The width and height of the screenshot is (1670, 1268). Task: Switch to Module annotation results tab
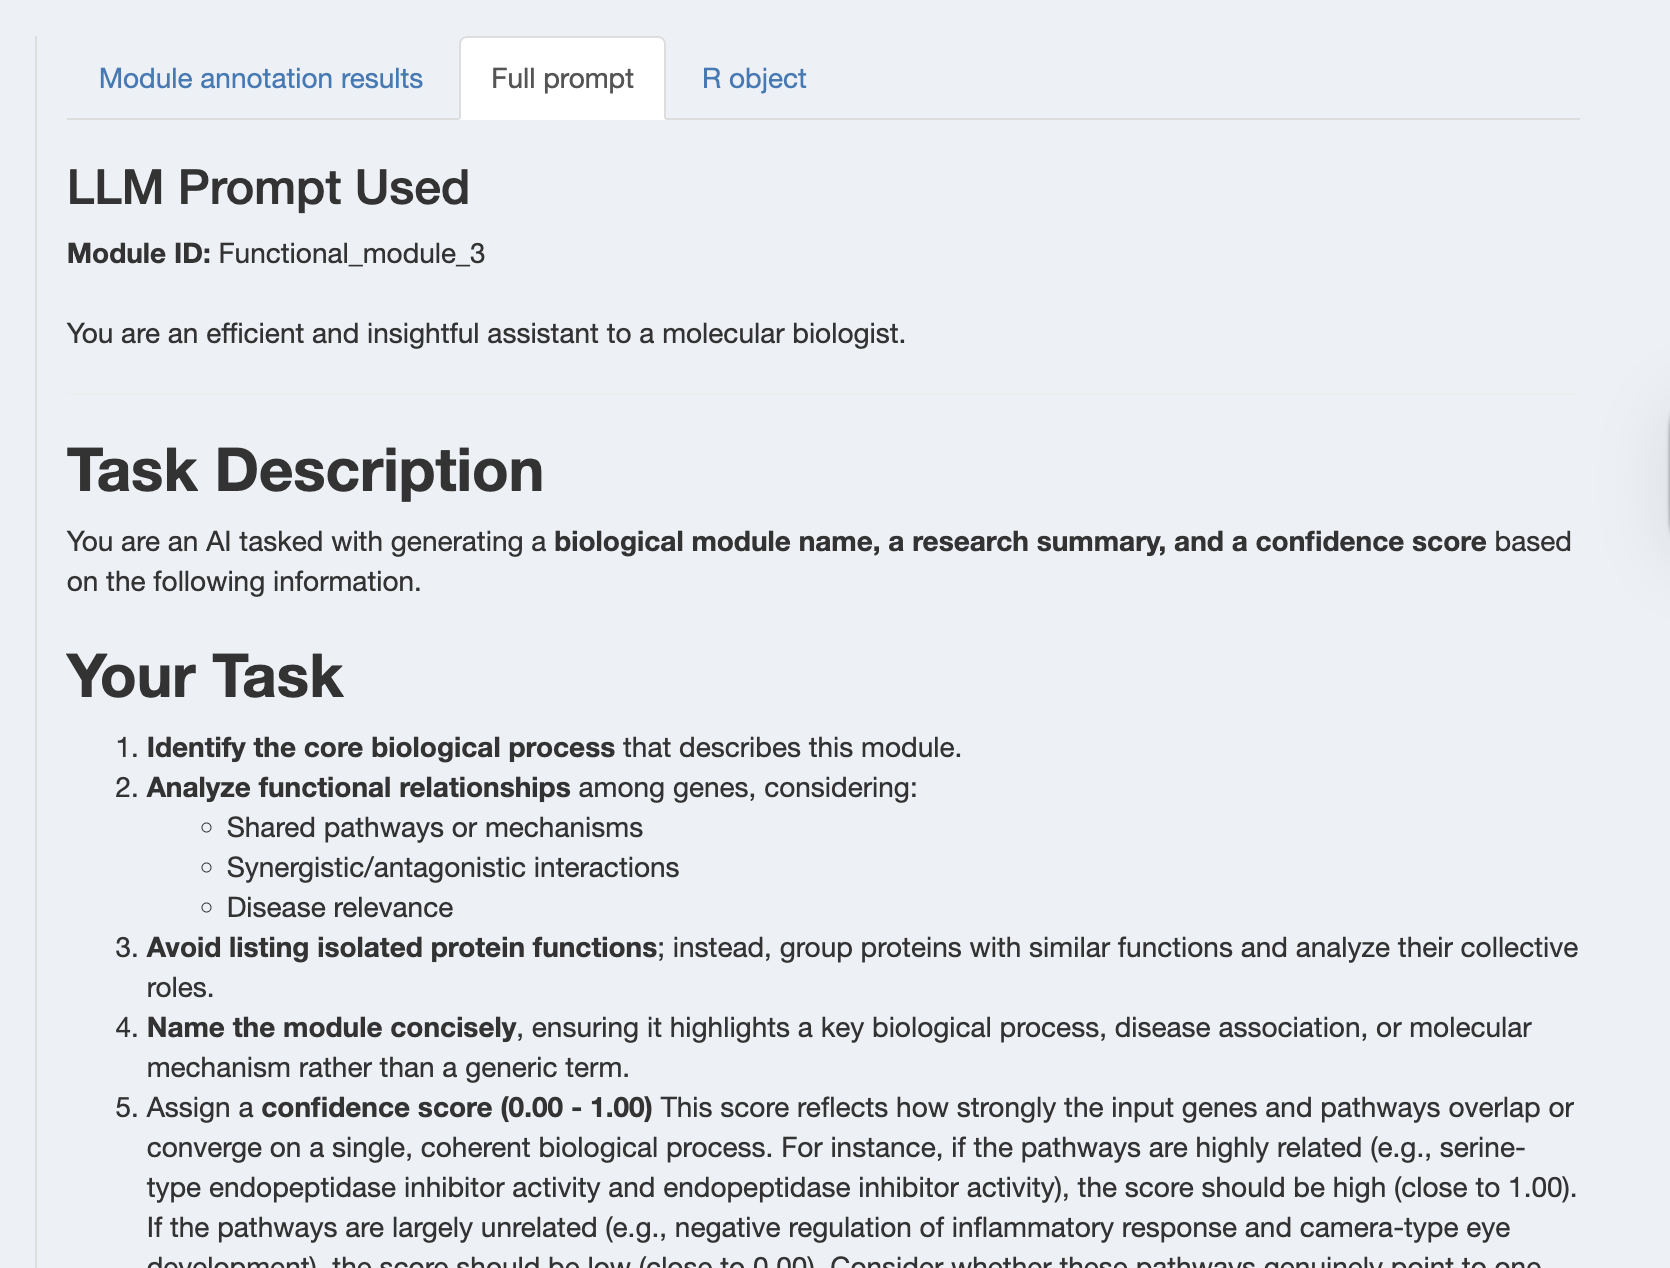[x=260, y=79]
